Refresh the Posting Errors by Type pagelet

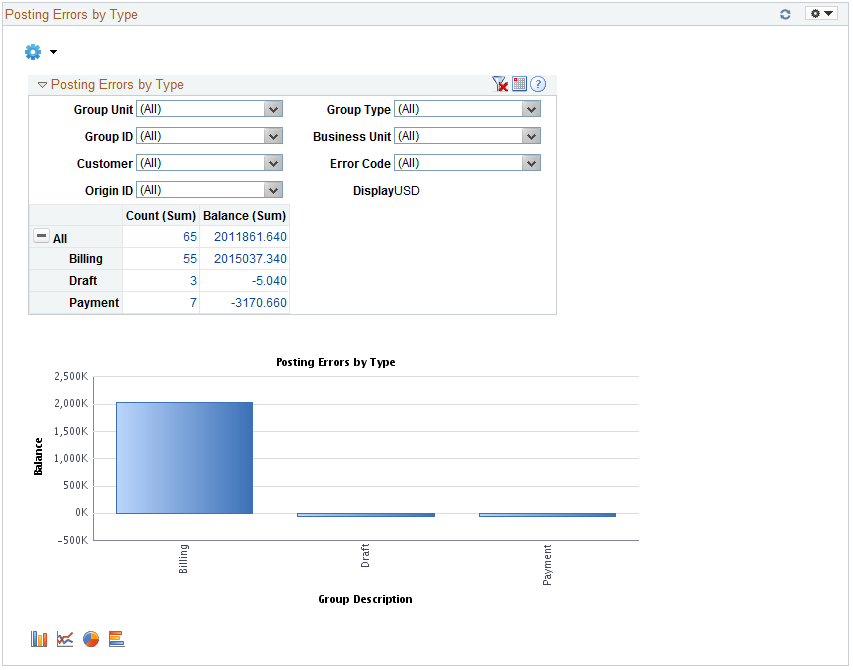tap(785, 15)
